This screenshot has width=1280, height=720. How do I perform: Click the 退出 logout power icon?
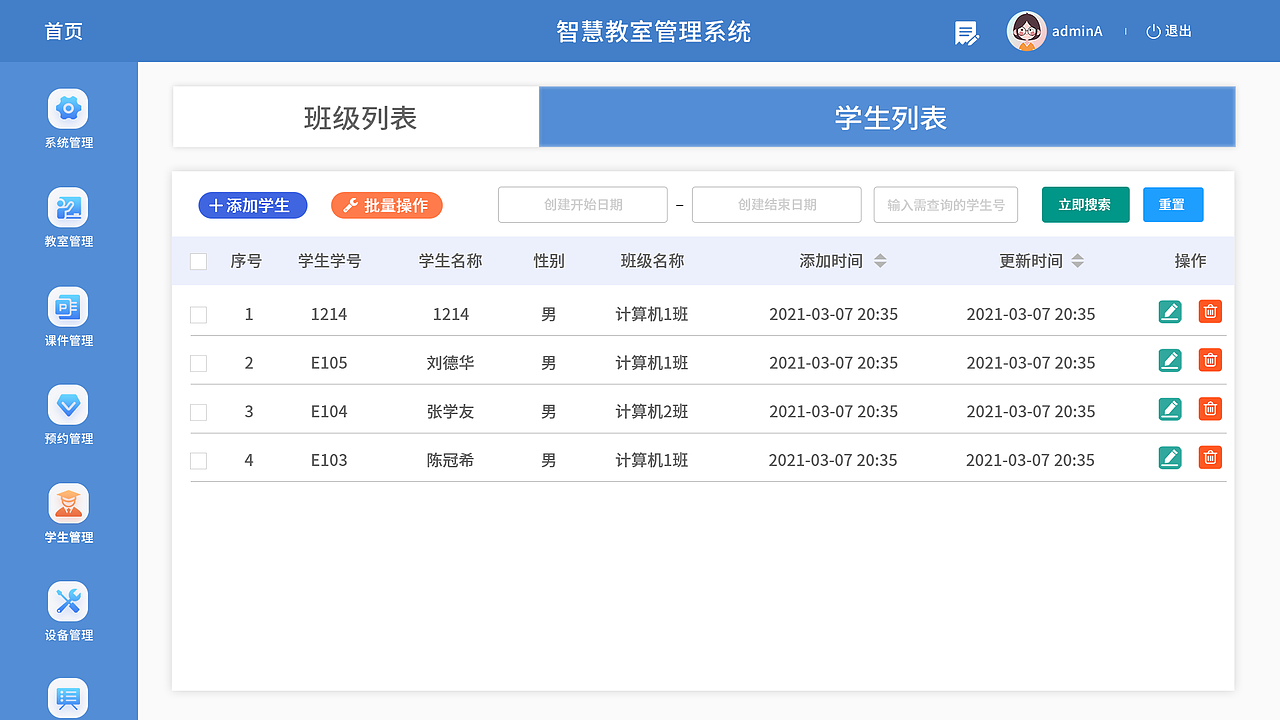(1153, 31)
